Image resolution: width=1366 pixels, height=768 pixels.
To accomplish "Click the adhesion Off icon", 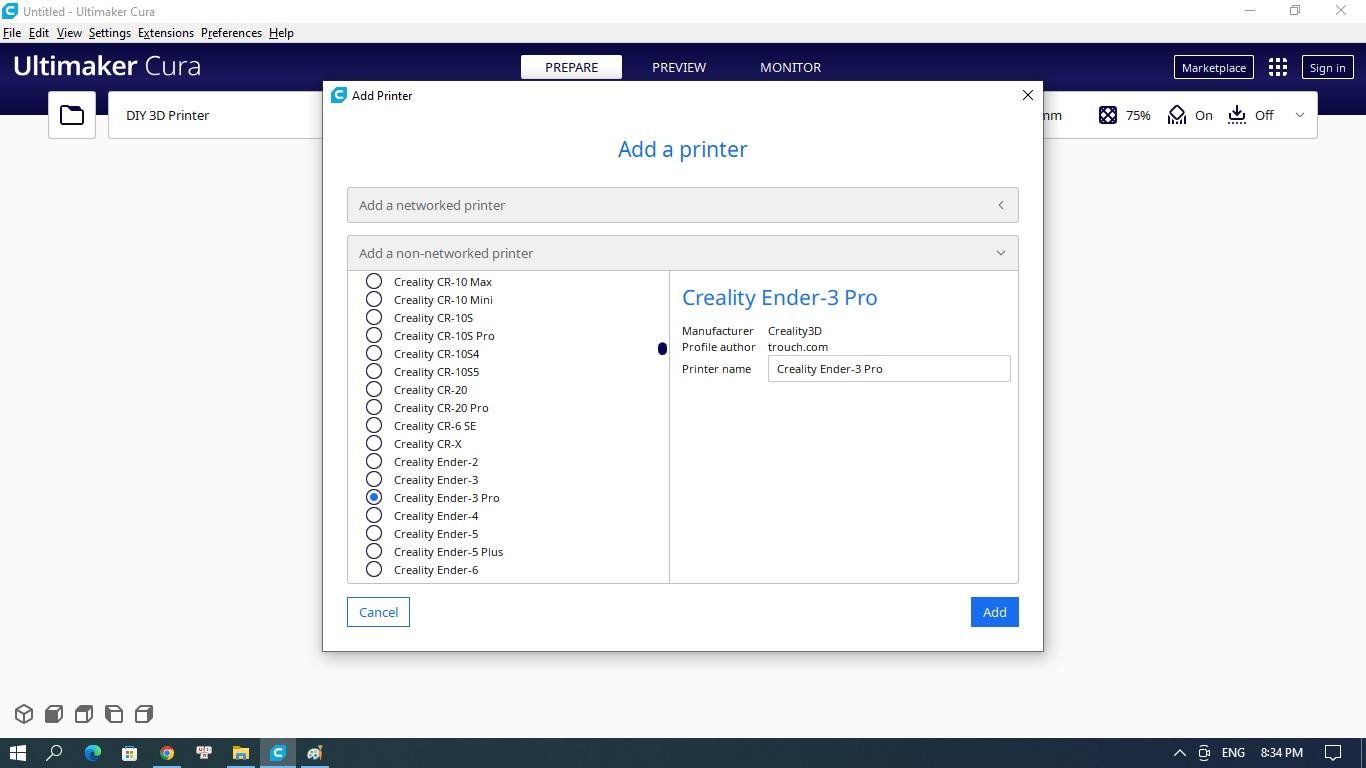I will 1237,115.
